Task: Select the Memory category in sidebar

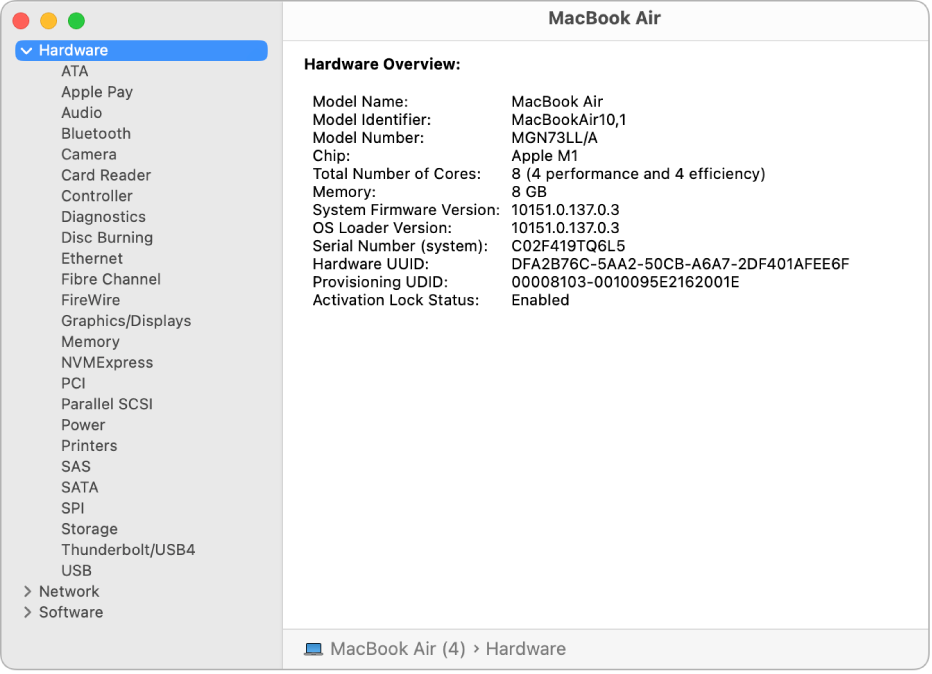Action: point(90,341)
